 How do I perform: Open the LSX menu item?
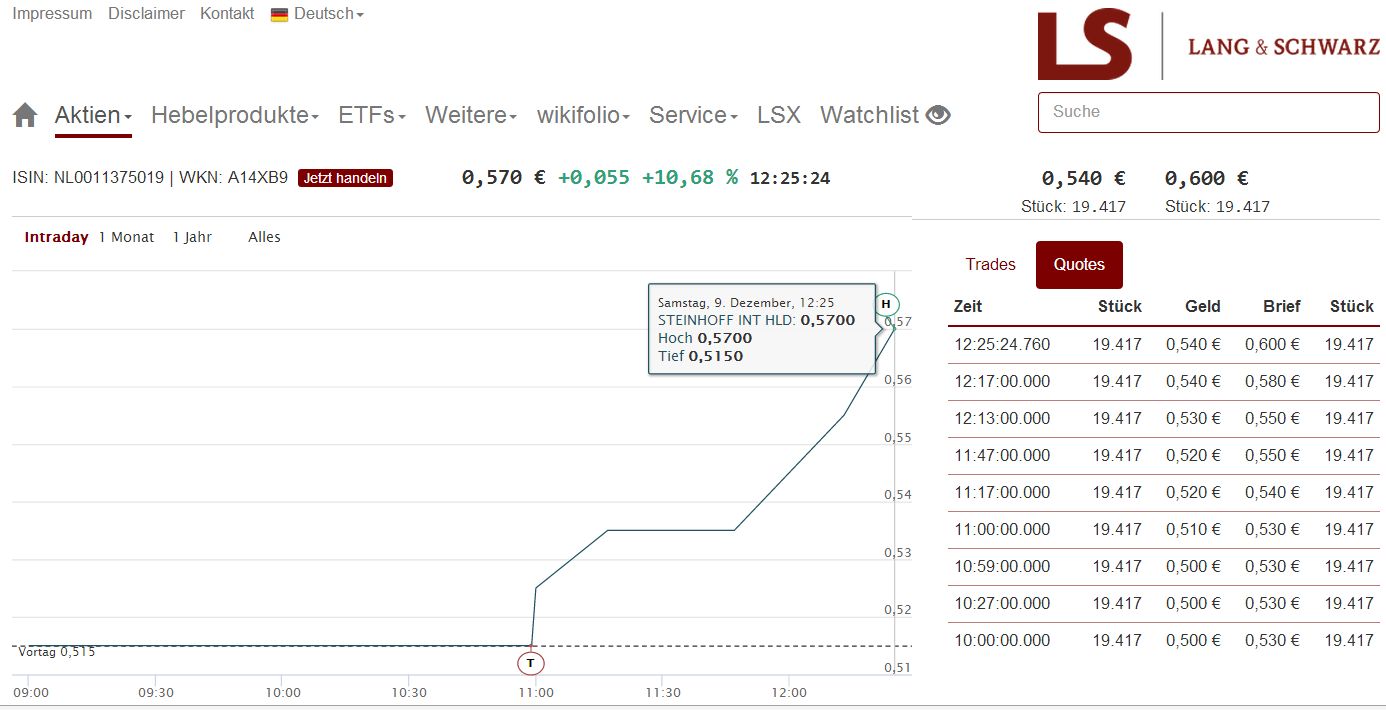[x=779, y=116]
